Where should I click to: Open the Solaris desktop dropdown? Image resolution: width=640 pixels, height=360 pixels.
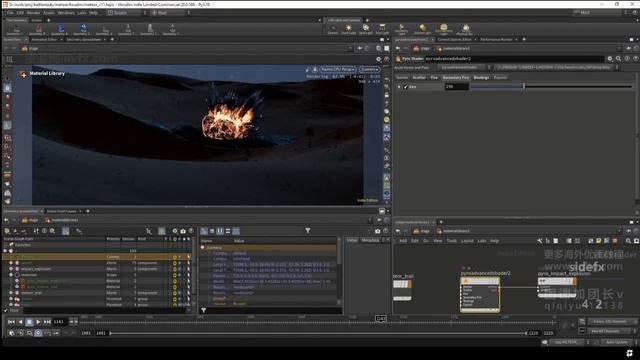pyautogui.click(x=127, y=13)
